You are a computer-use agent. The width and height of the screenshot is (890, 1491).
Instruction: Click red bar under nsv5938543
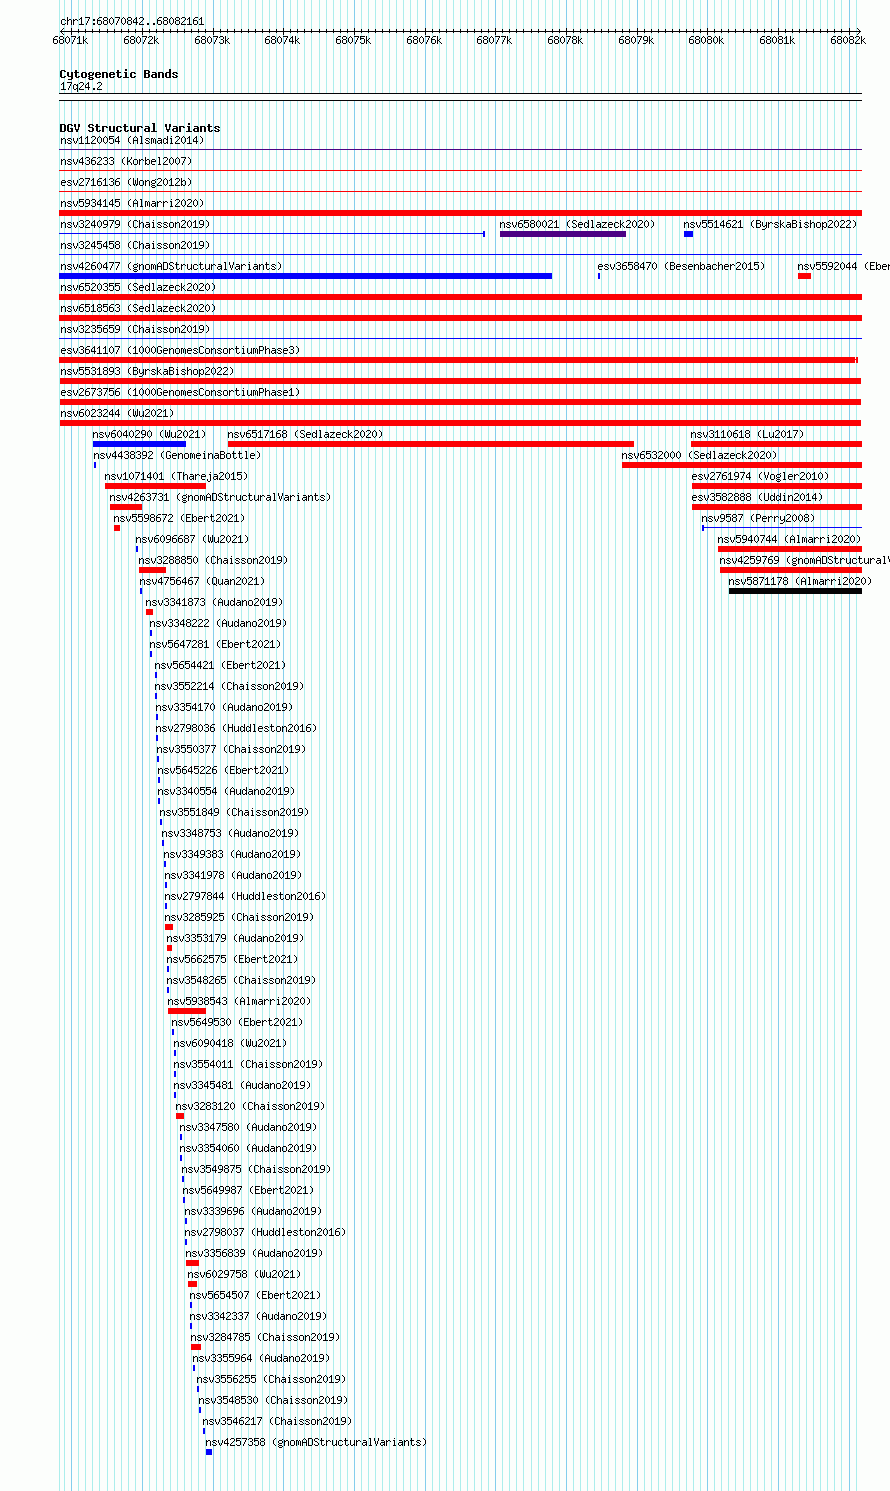[x=187, y=1011]
